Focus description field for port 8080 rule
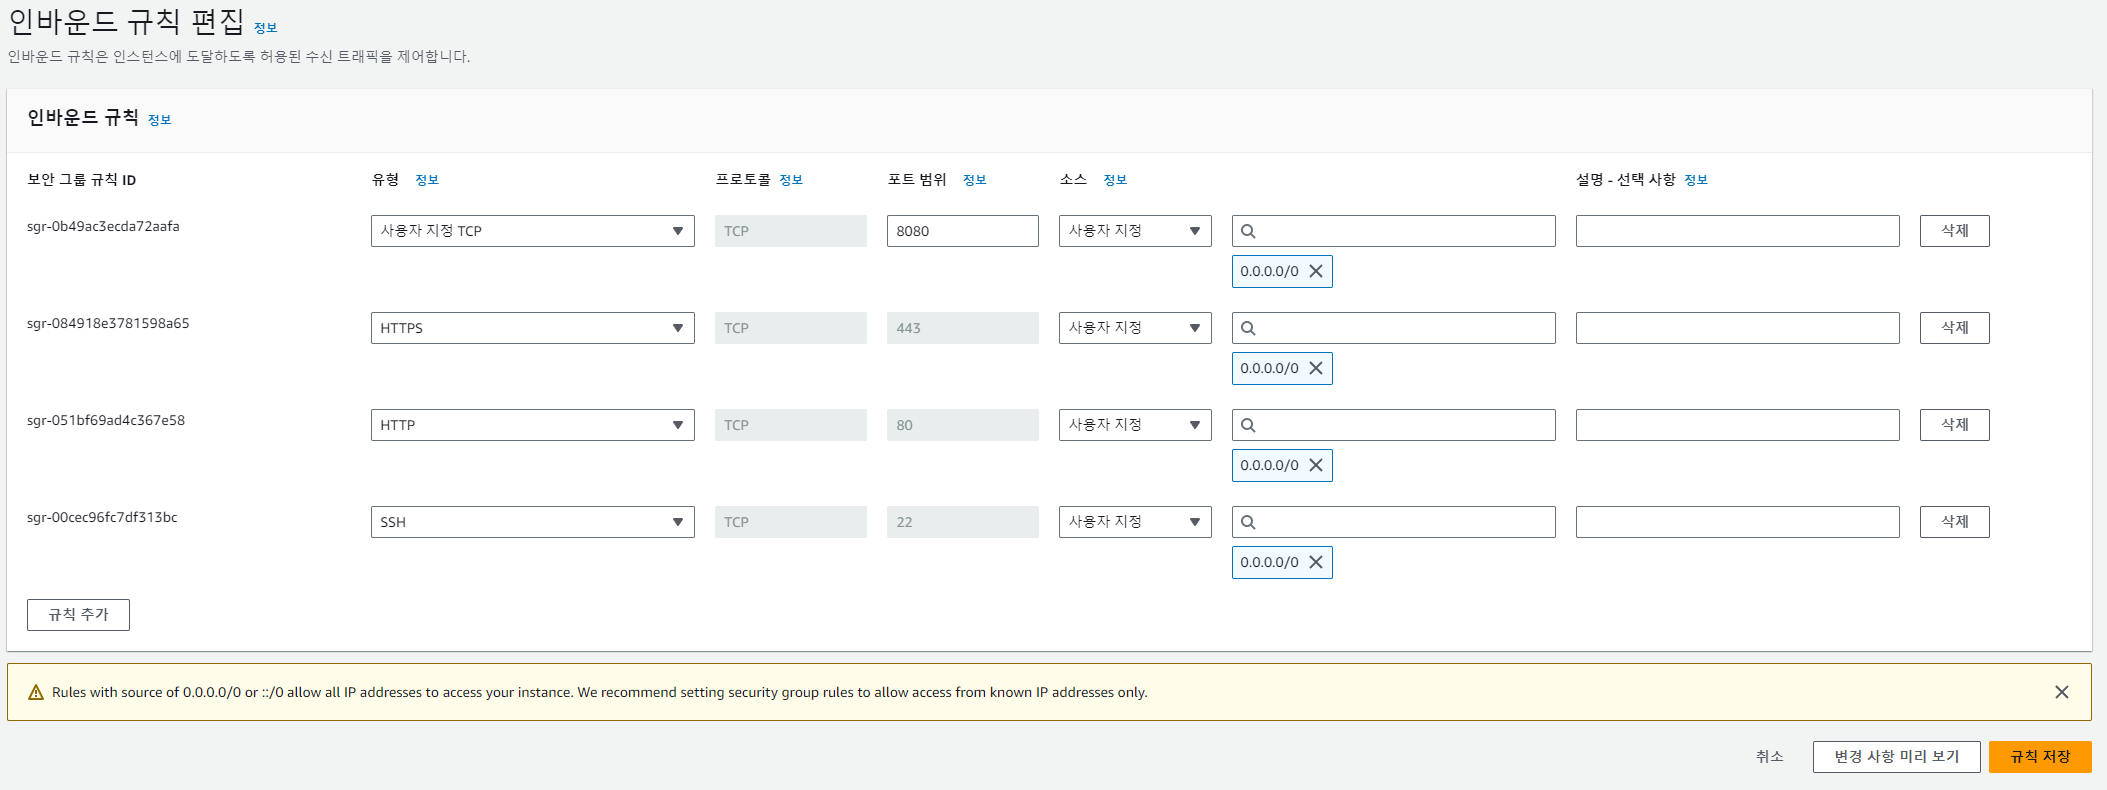This screenshot has height=790, width=2107. [x=1737, y=231]
